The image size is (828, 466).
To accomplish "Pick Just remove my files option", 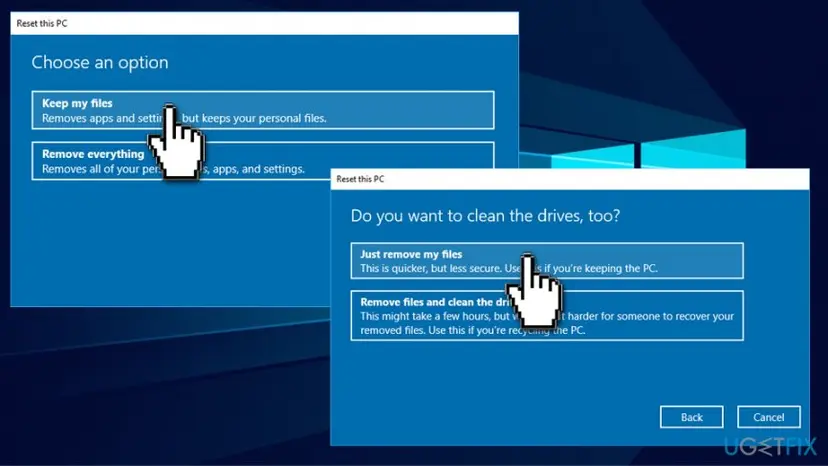I will (x=547, y=260).
